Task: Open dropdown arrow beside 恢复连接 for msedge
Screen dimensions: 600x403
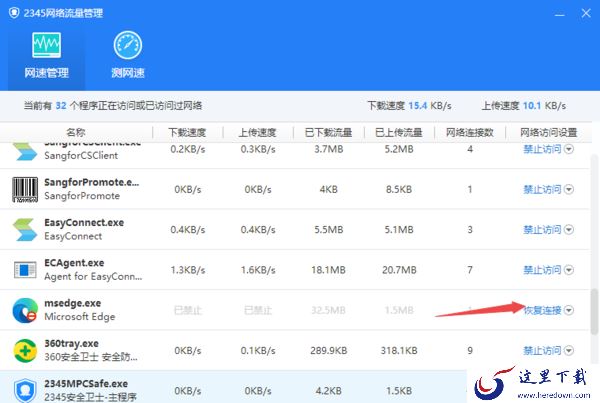Action: pos(569,310)
